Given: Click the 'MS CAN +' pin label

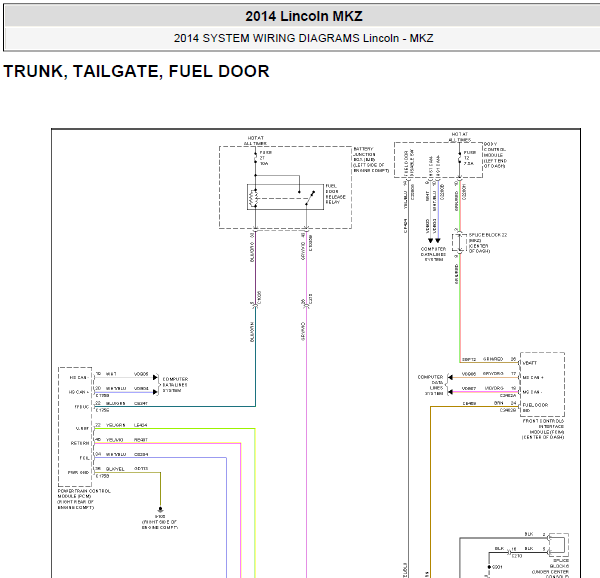Looking at the screenshot, I should point(533,378).
